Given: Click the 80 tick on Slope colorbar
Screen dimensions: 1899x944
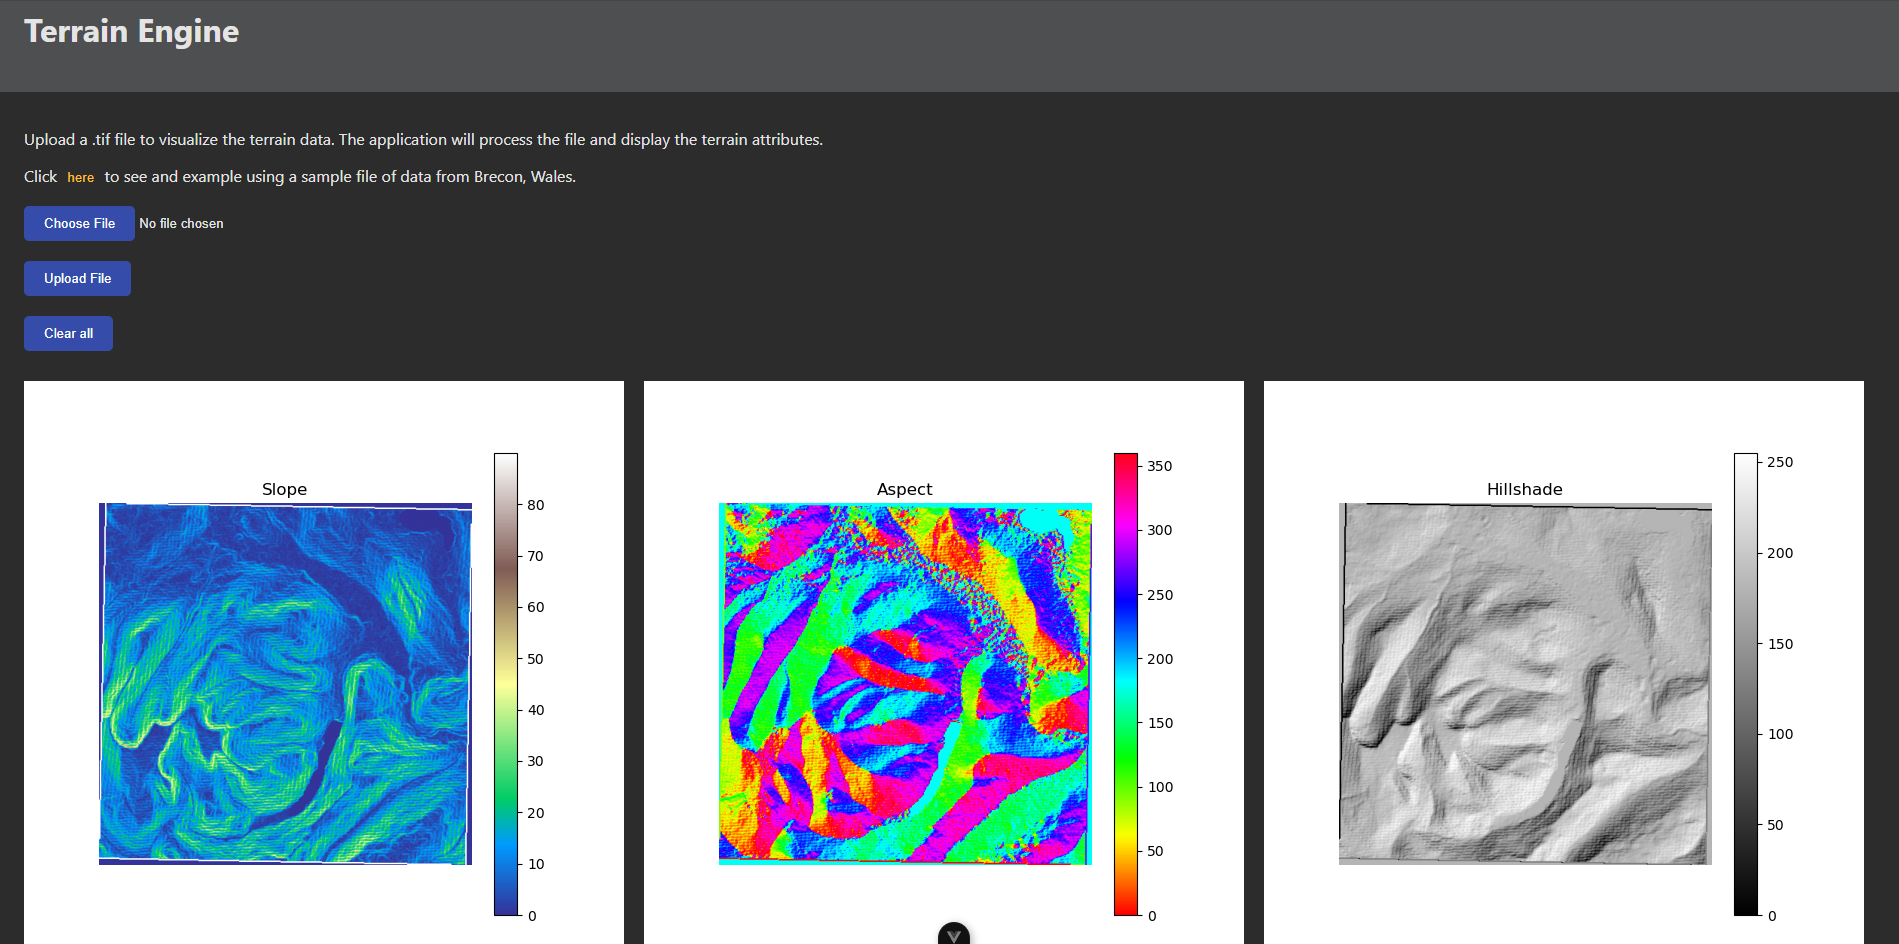Looking at the screenshot, I should (535, 505).
